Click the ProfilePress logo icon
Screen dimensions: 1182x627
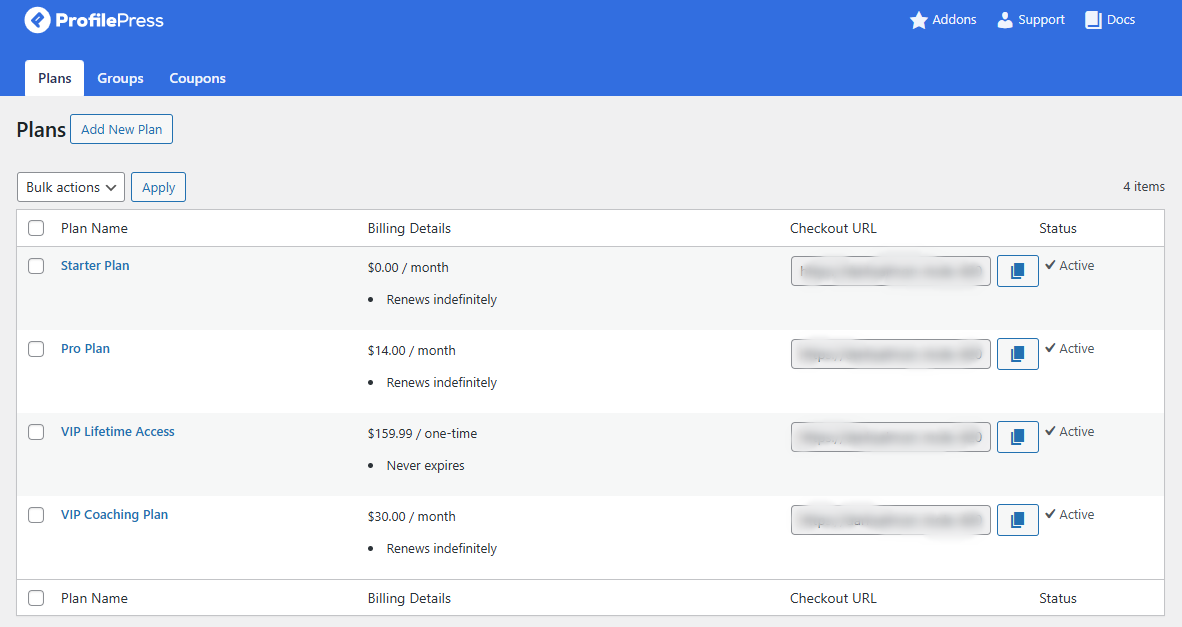tap(37, 20)
